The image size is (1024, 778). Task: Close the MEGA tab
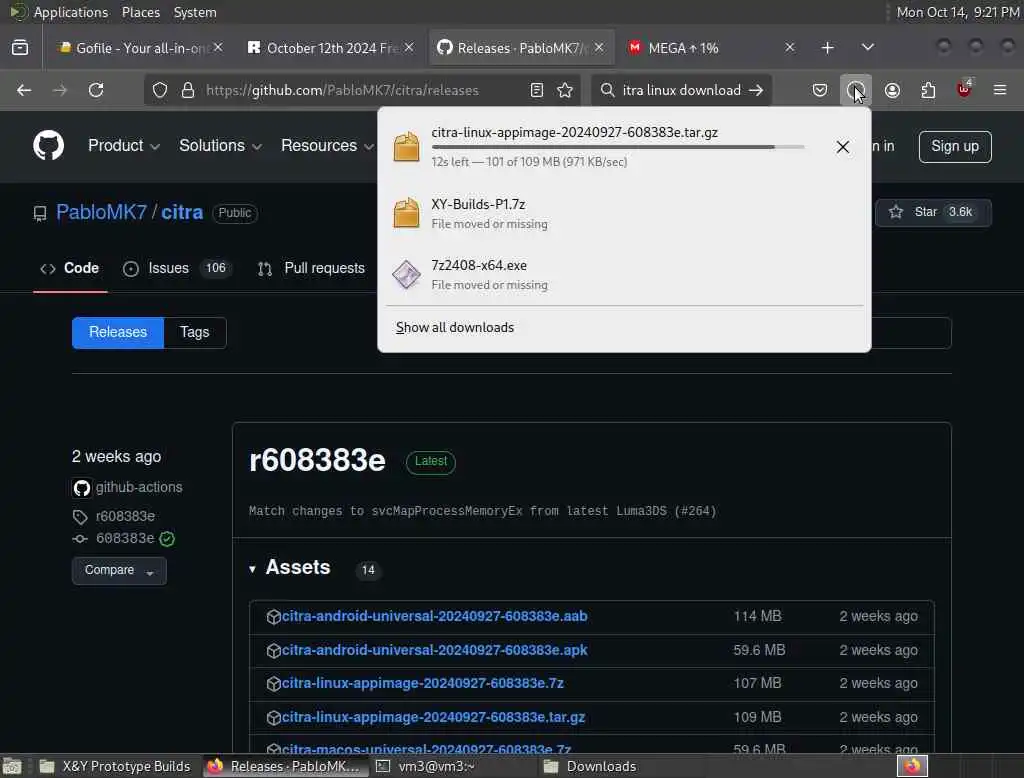click(x=790, y=48)
